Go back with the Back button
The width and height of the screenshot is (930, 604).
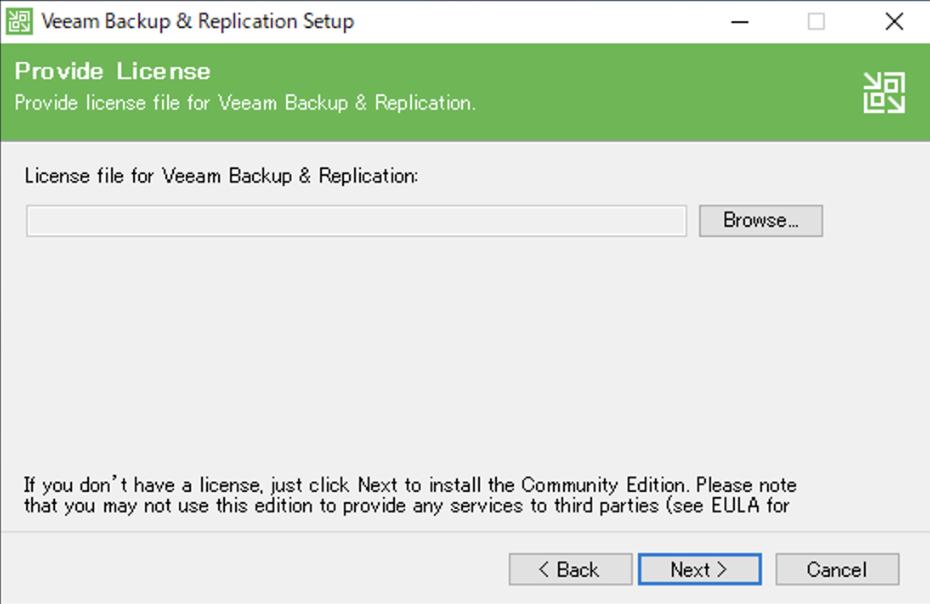tap(570, 570)
